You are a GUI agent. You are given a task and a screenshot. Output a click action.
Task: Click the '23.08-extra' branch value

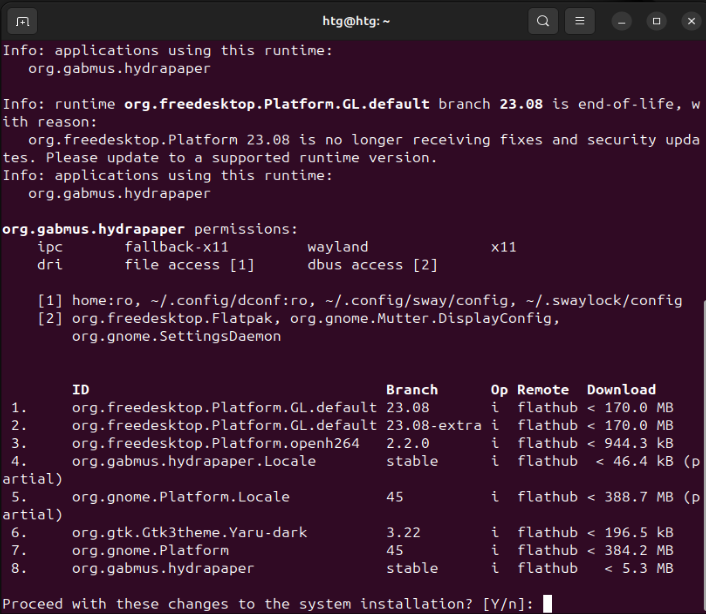pyautogui.click(x=434, y=425)
